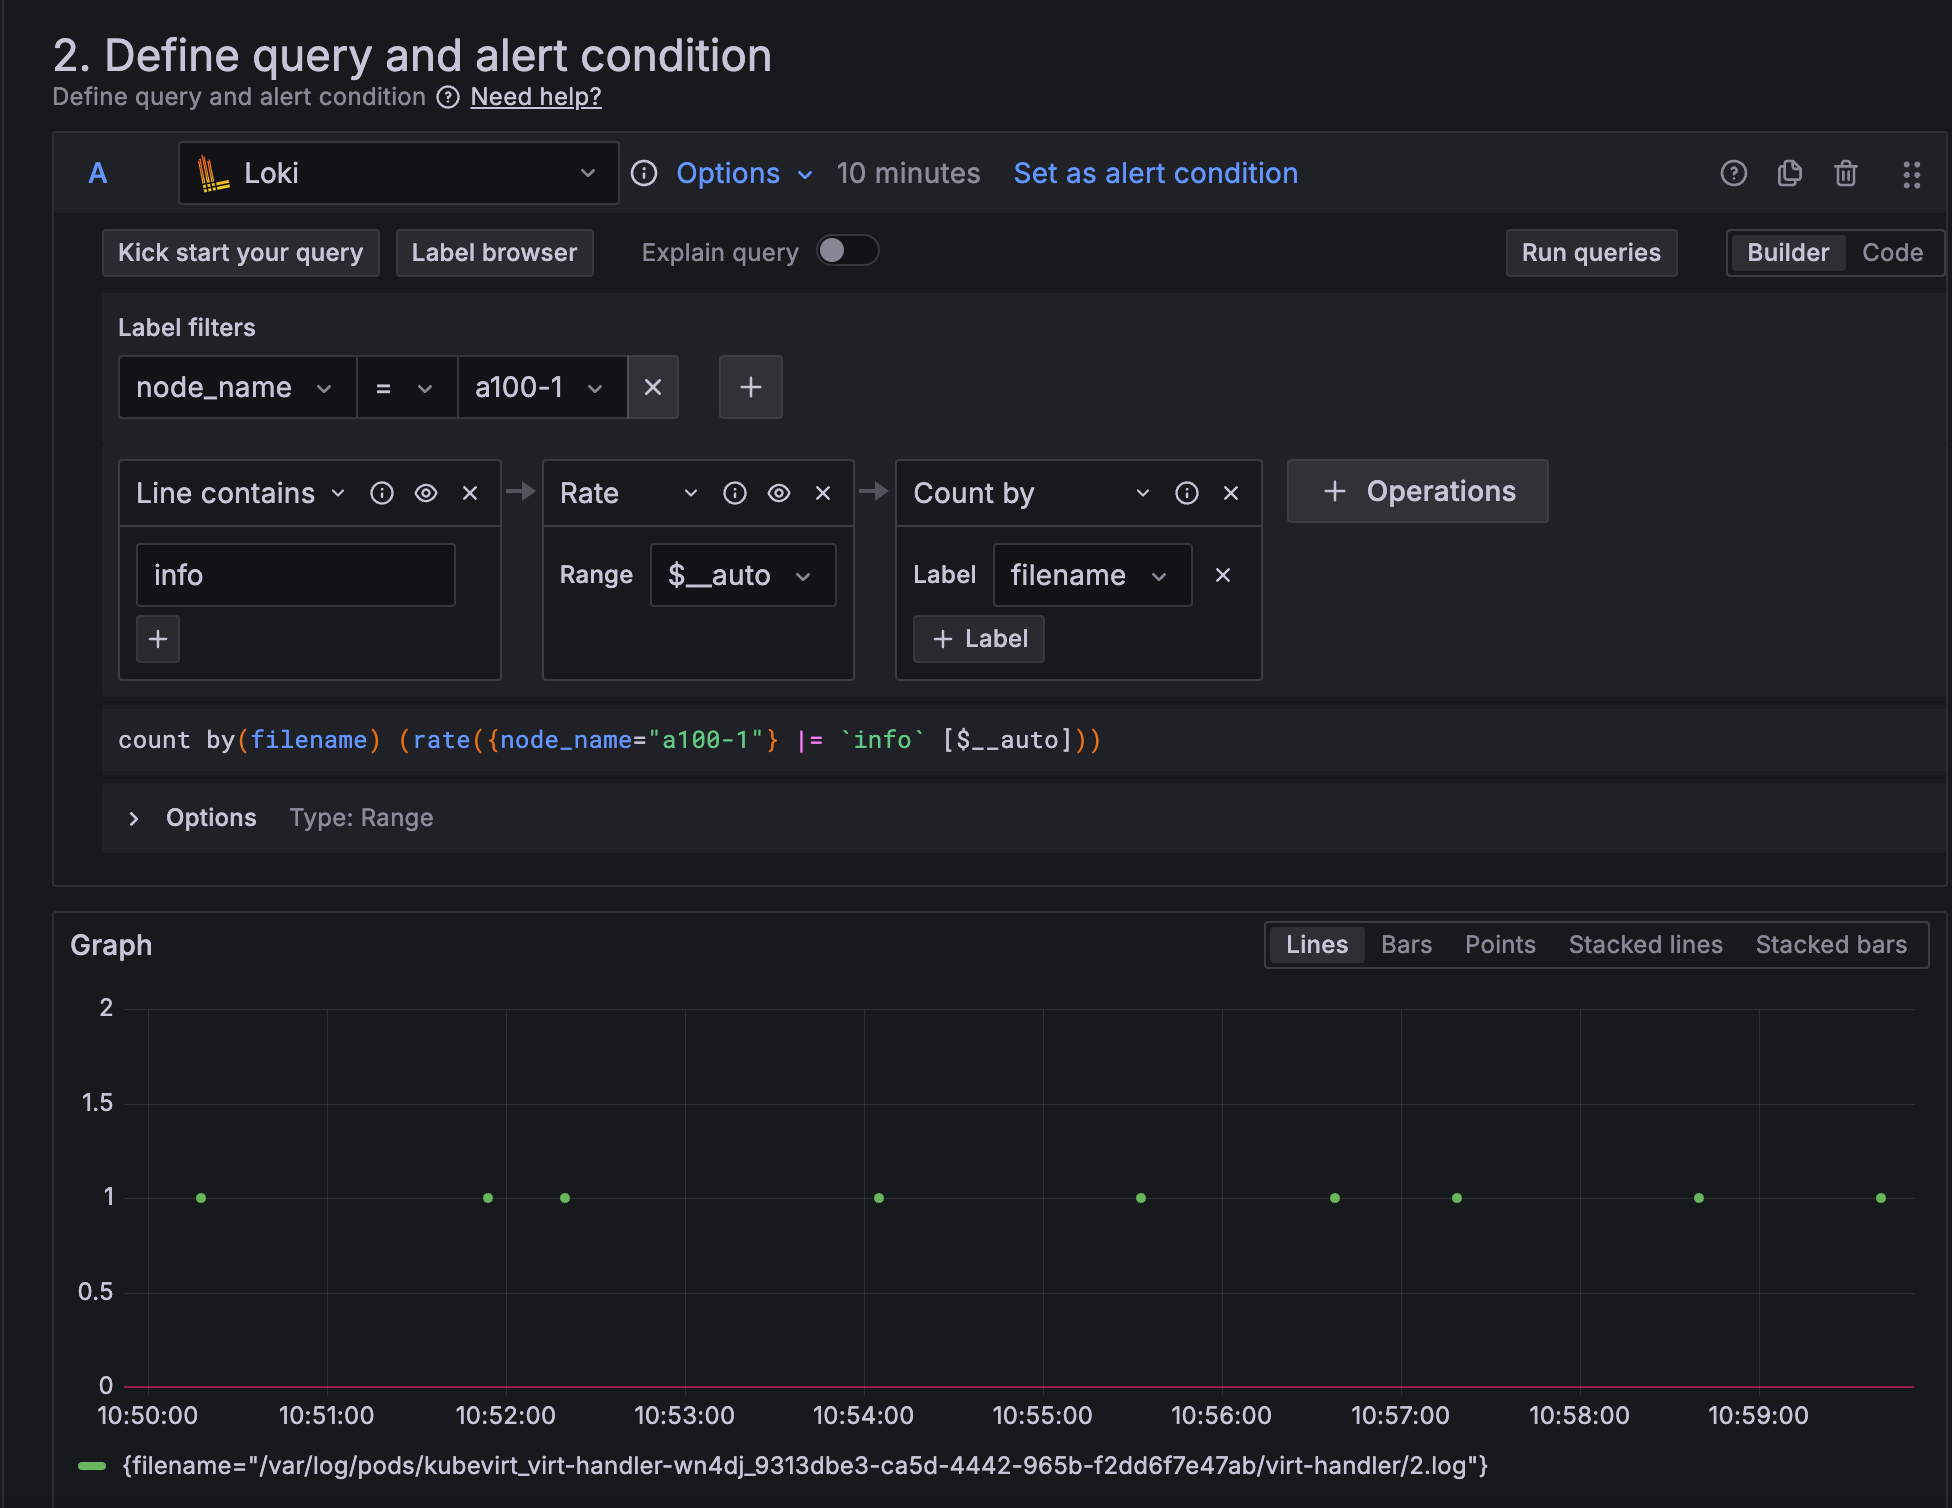Select the Stacked bars graph style
Screen dimensions: 1952x1508
click(1830, 945)
